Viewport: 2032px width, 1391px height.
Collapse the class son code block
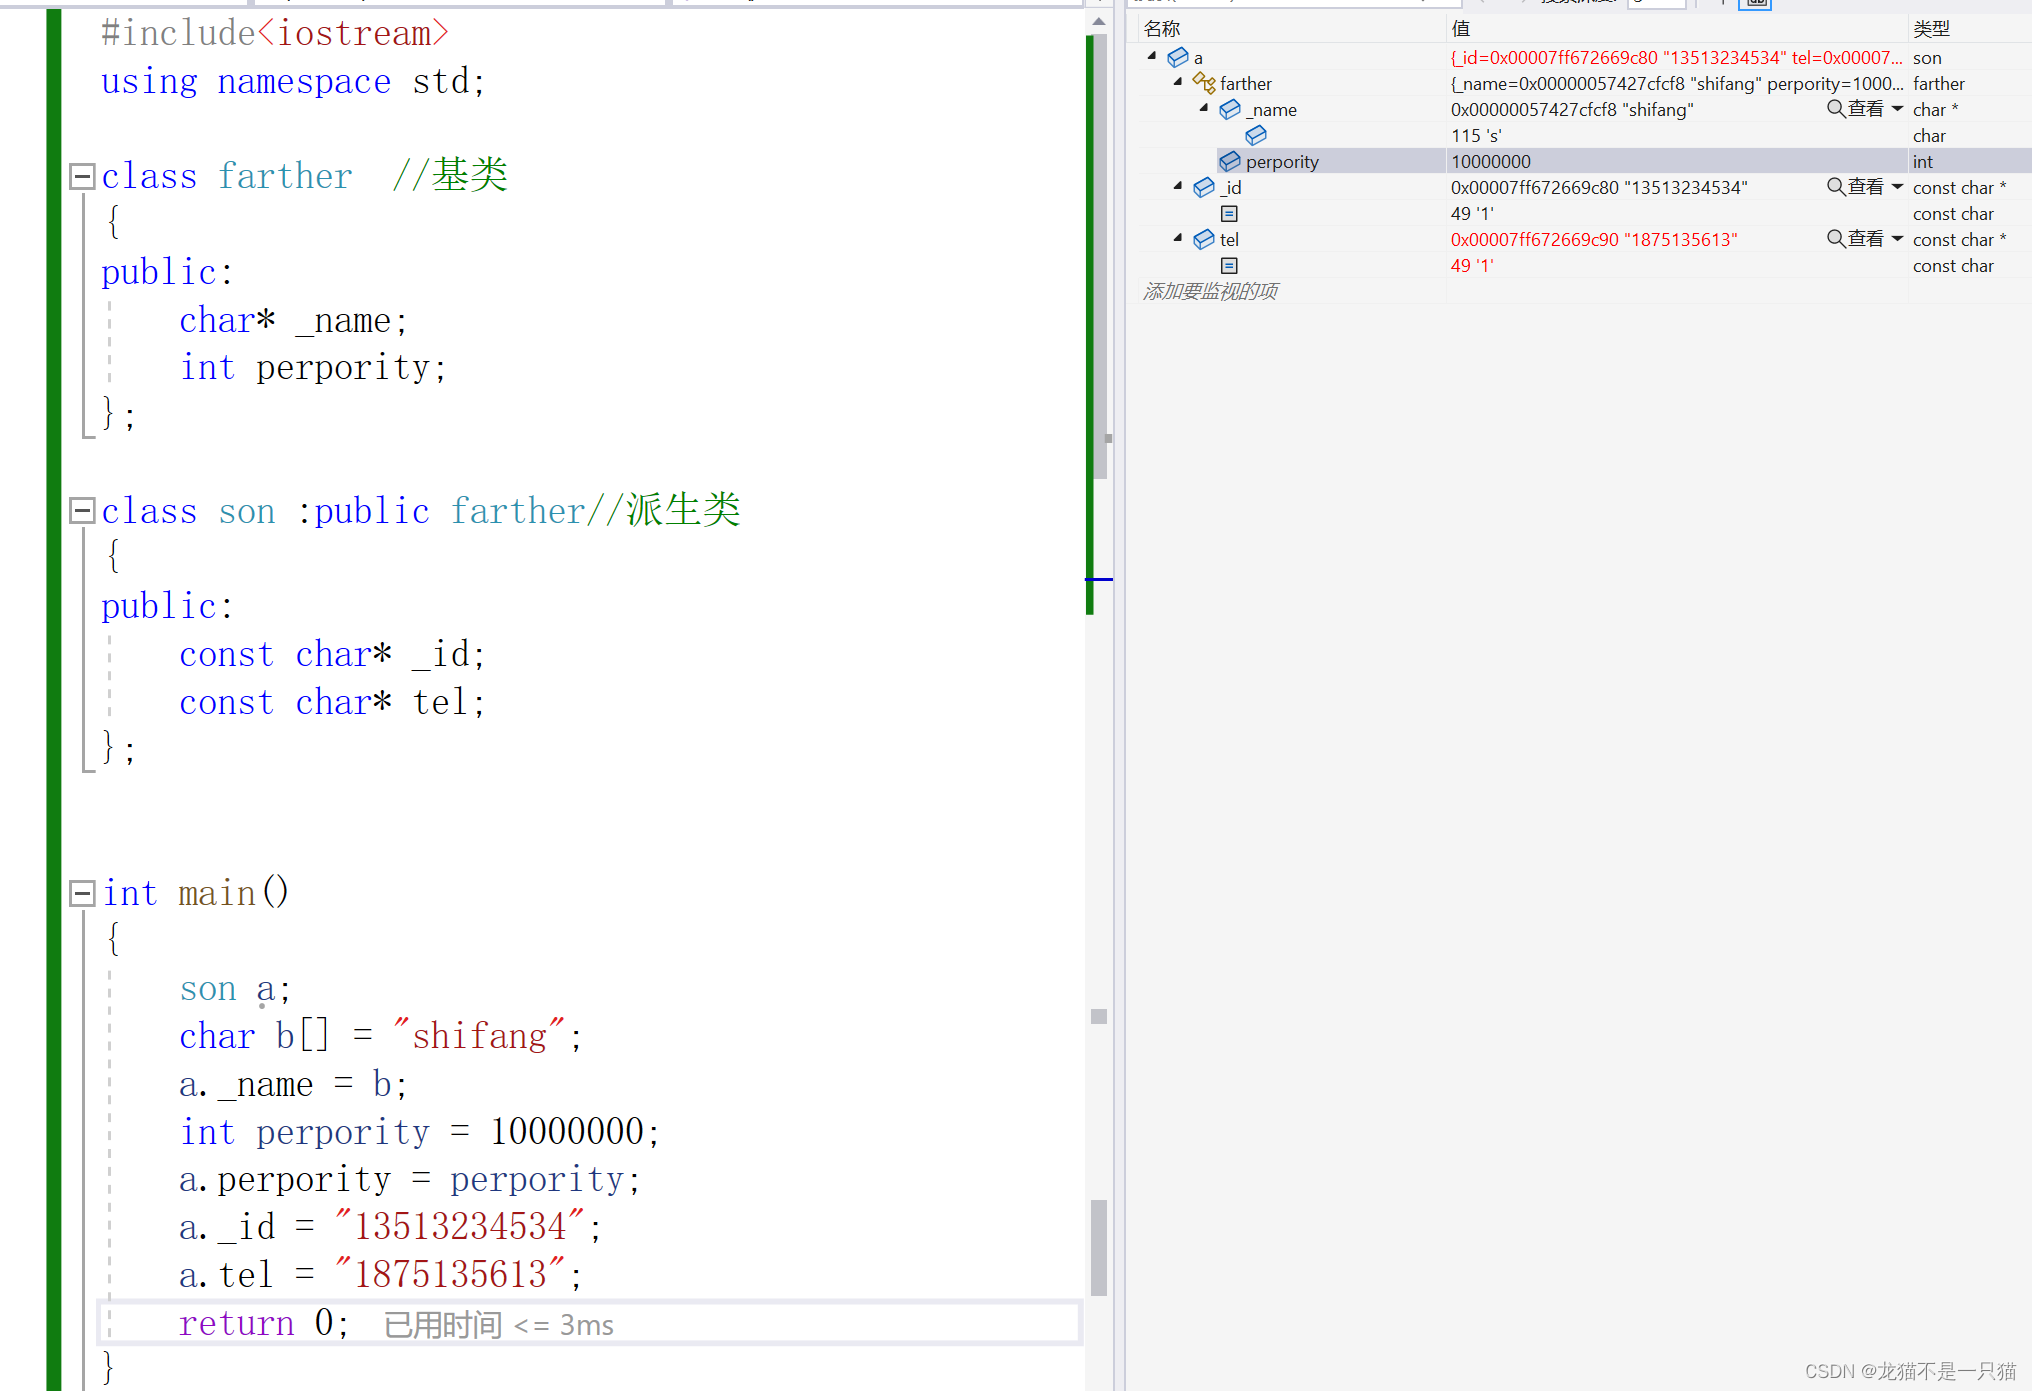pos(82,511)
